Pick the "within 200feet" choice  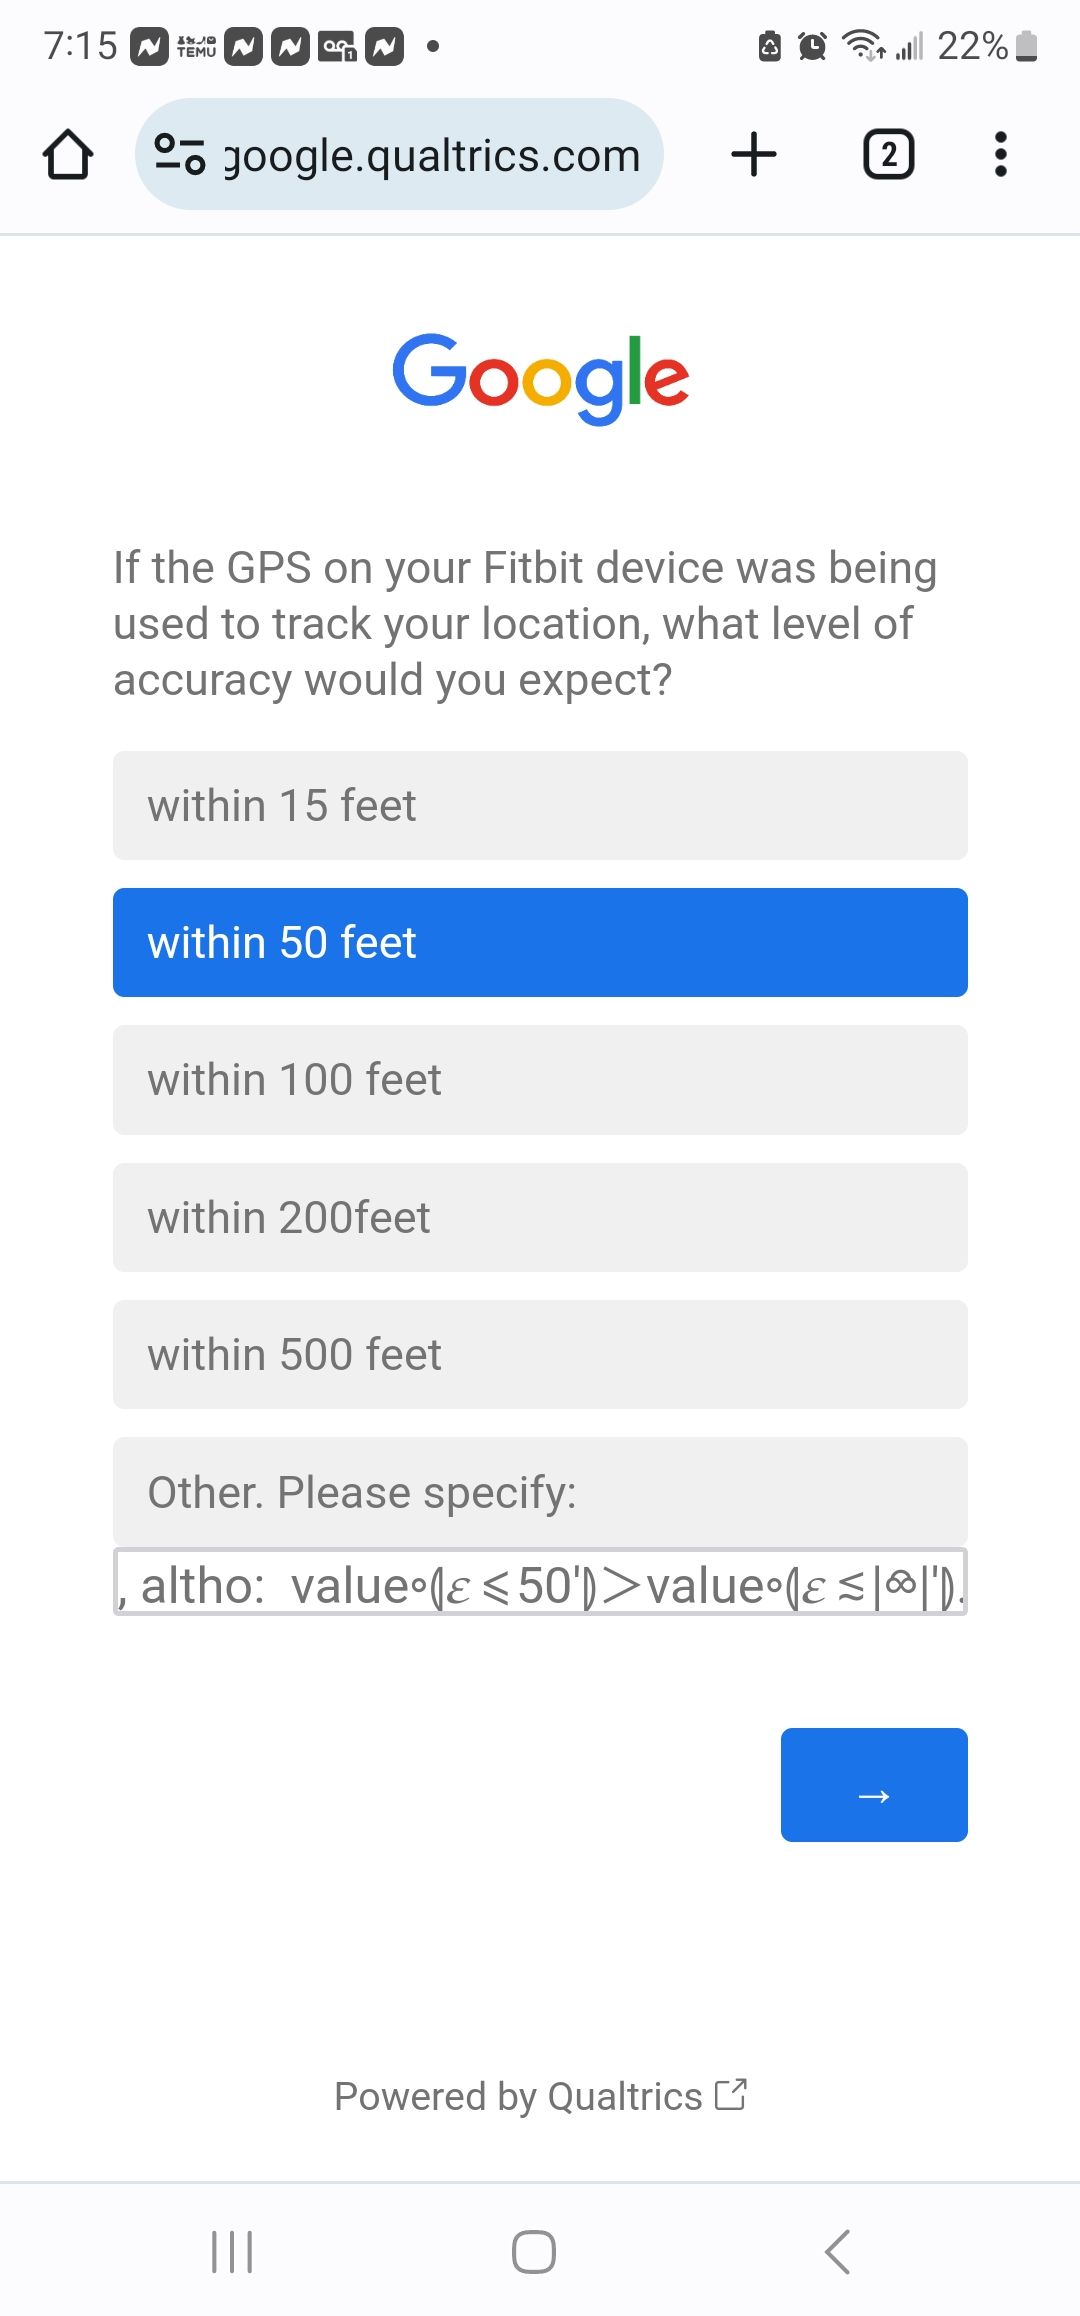(540, 1217)
